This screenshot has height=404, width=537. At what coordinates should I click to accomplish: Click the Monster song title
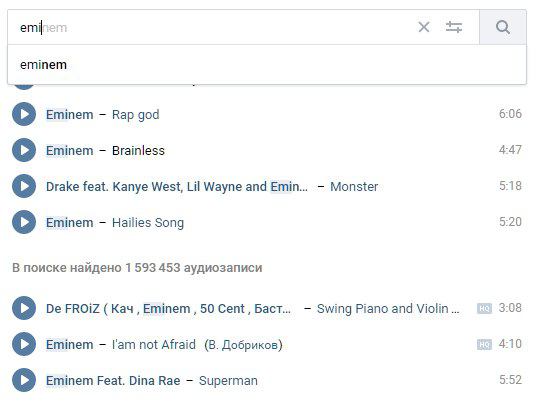(354, 187)
